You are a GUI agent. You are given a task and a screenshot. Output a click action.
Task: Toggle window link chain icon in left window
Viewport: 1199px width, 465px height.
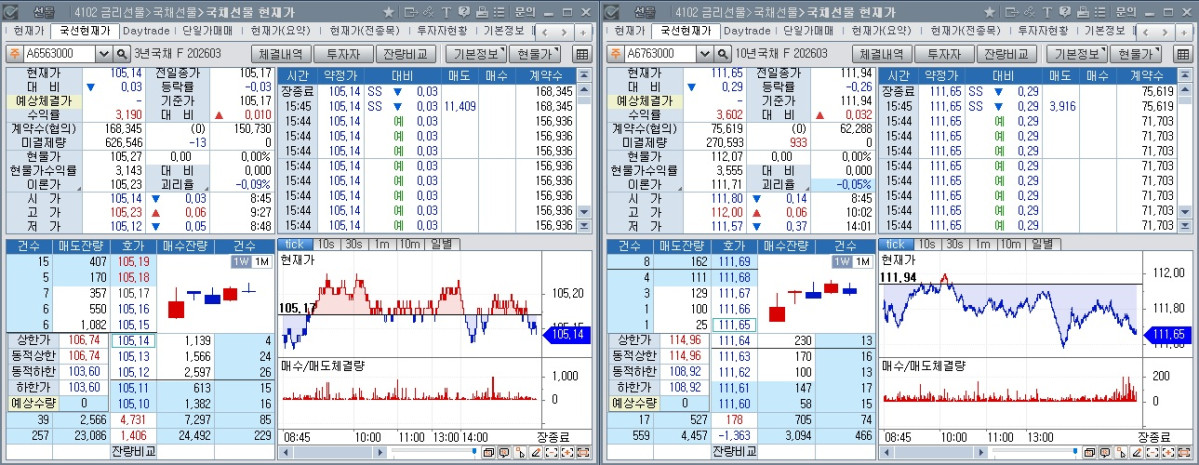pos(428,12)
